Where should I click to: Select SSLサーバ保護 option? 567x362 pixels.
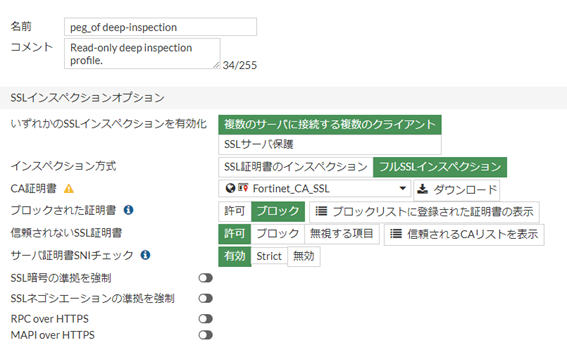coord(330,145)
